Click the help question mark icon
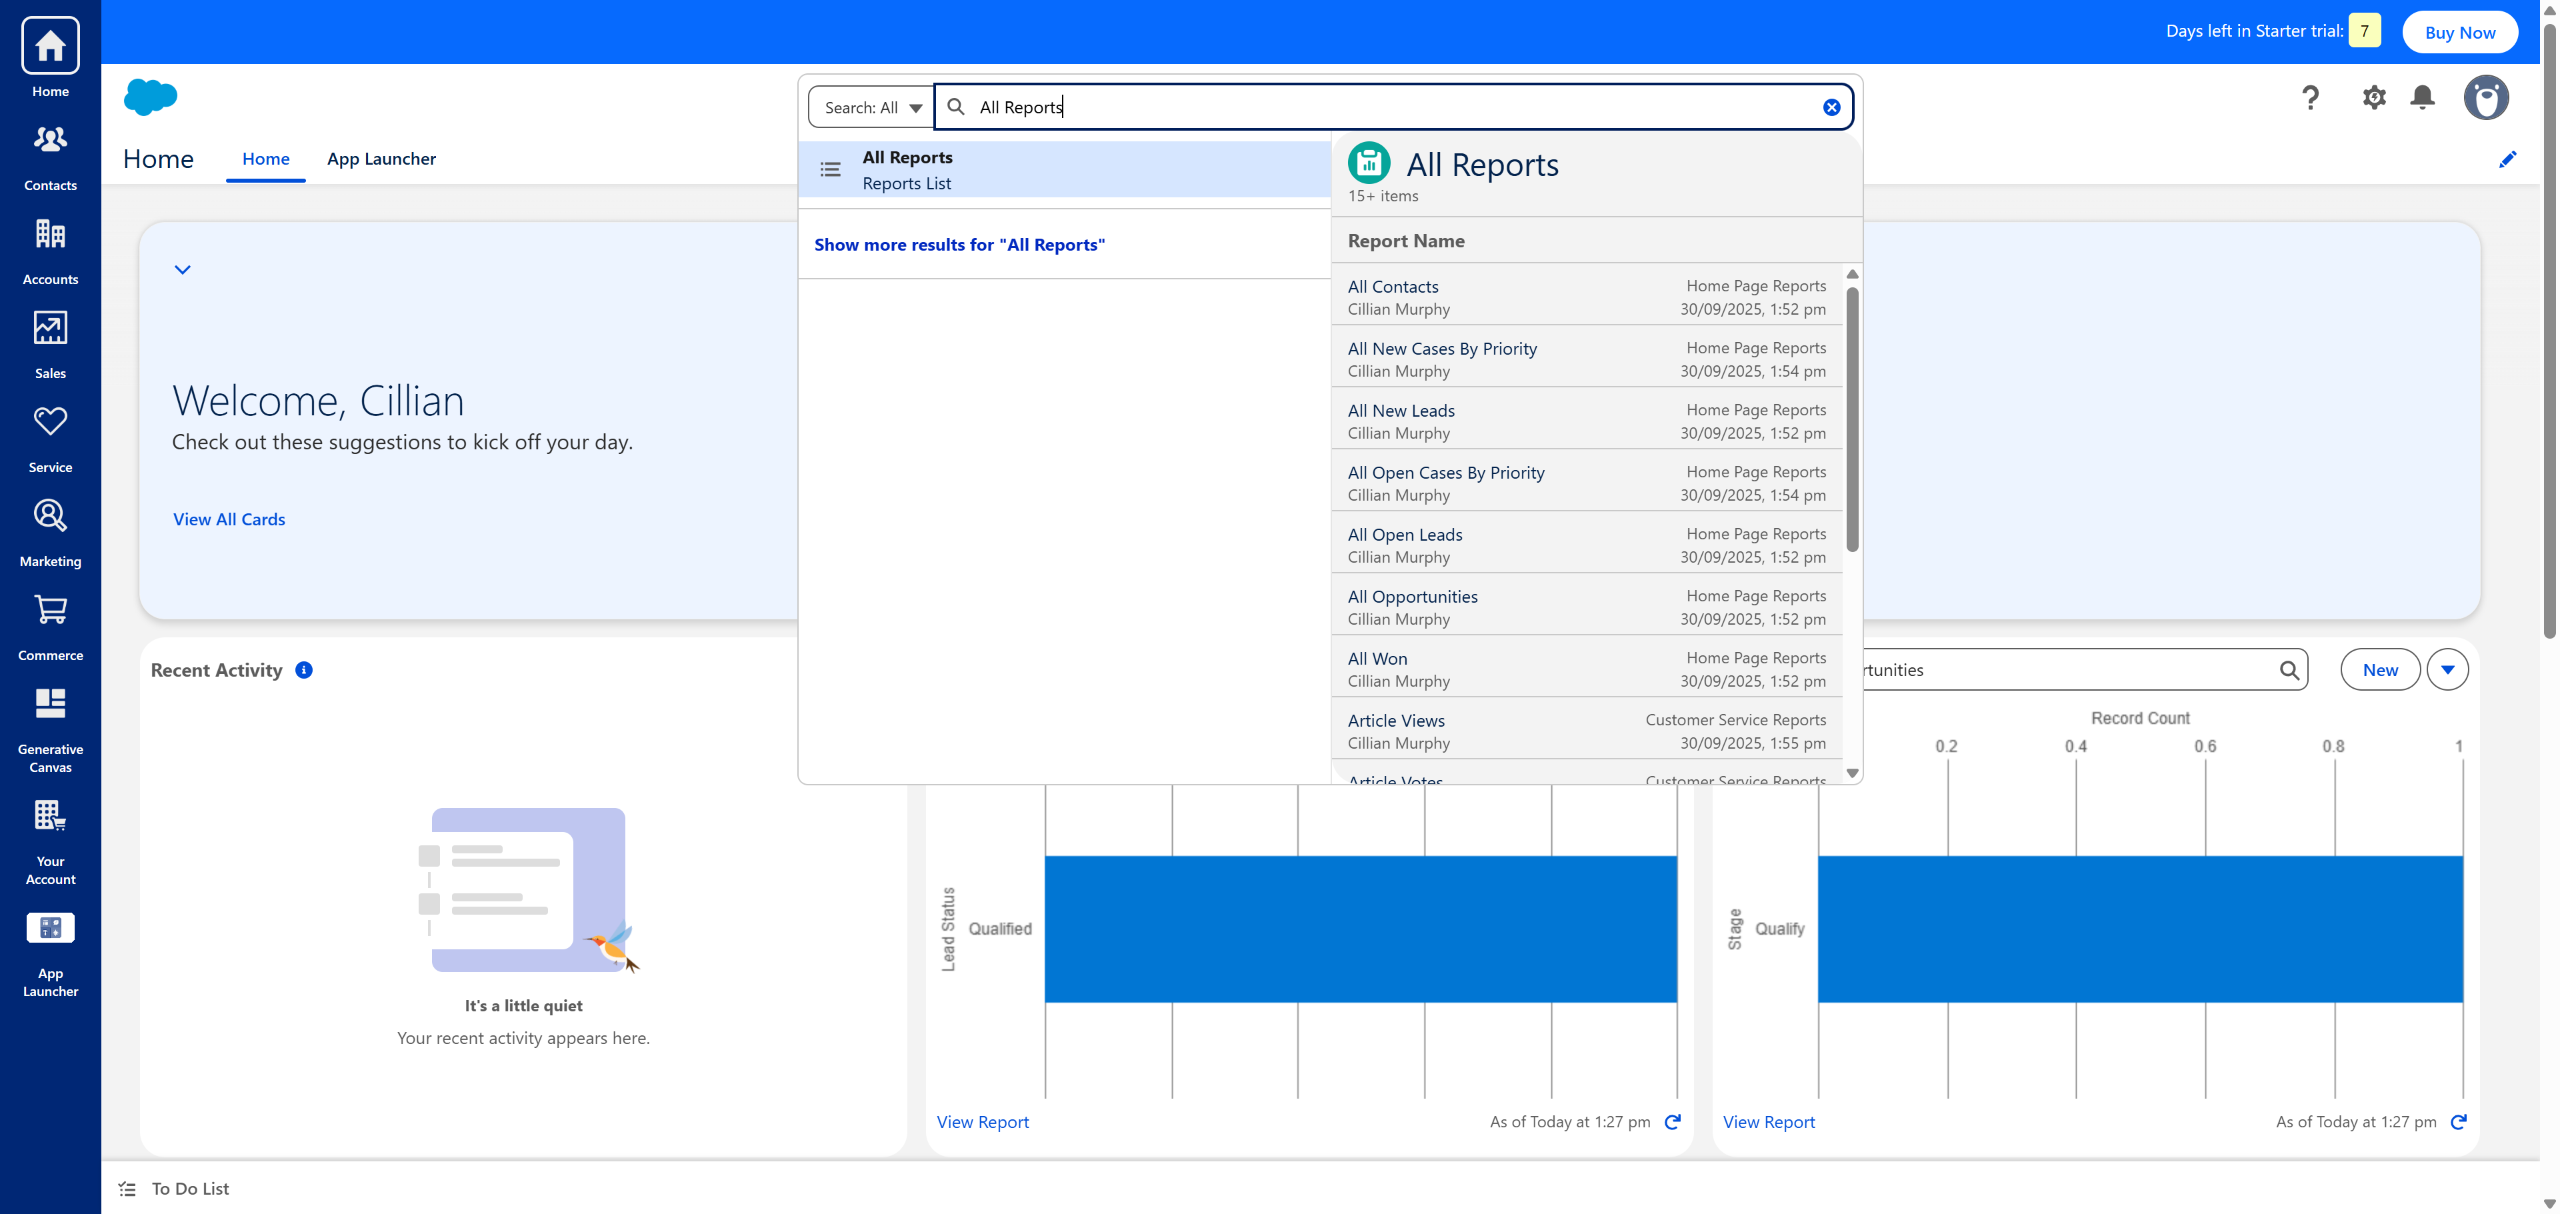This screenshot has height=1214, width=2560. 2310,98
